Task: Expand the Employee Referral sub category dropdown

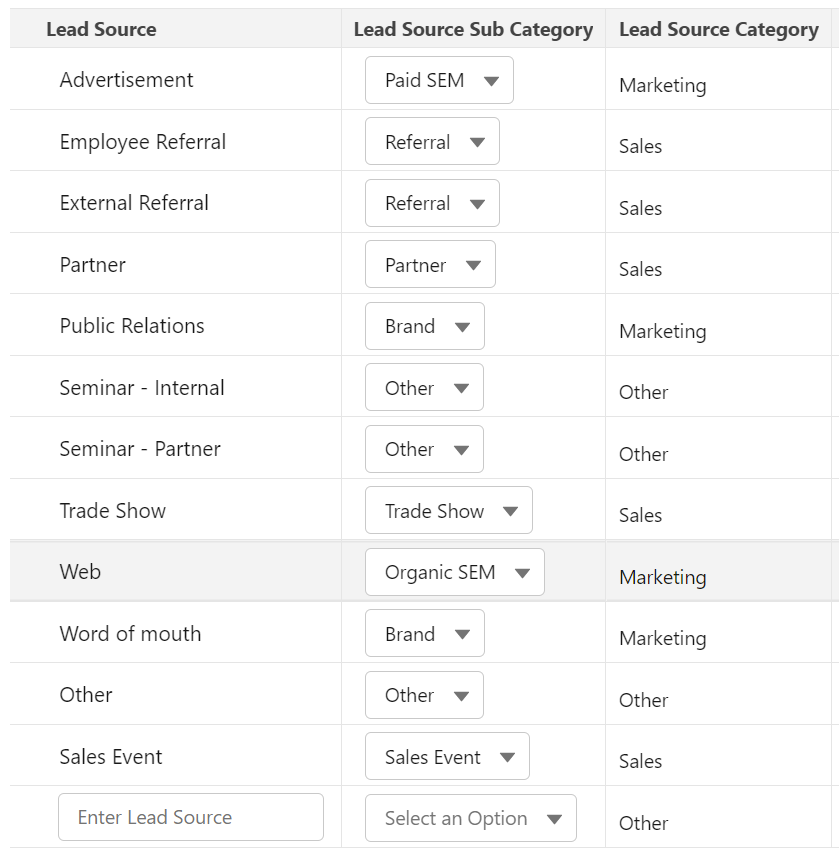Action: [x=432, y=142]
